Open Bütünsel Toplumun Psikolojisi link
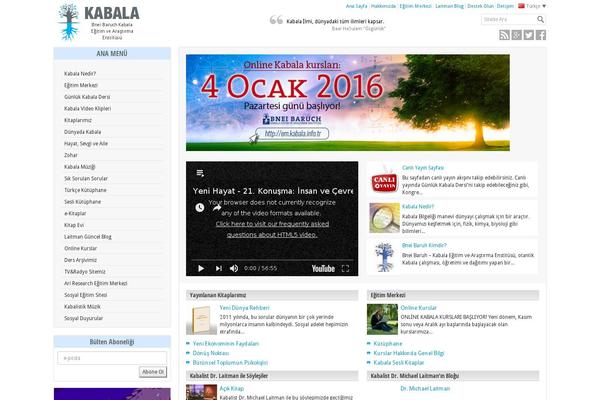The height and width of the screenshot is (400, 600). 230,362
